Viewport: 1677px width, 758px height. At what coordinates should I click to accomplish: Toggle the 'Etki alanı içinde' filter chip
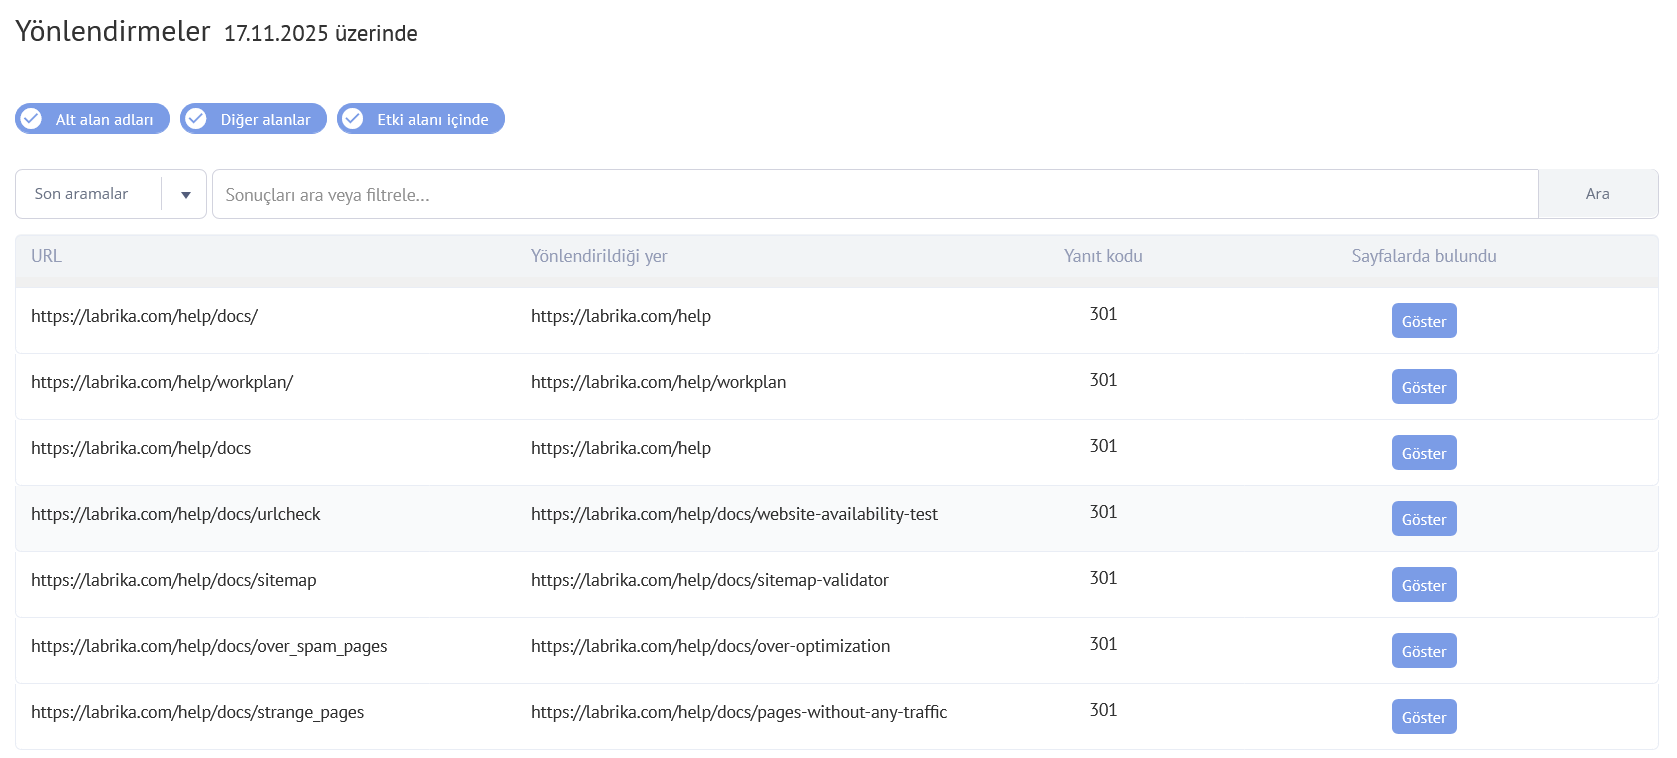420,119
